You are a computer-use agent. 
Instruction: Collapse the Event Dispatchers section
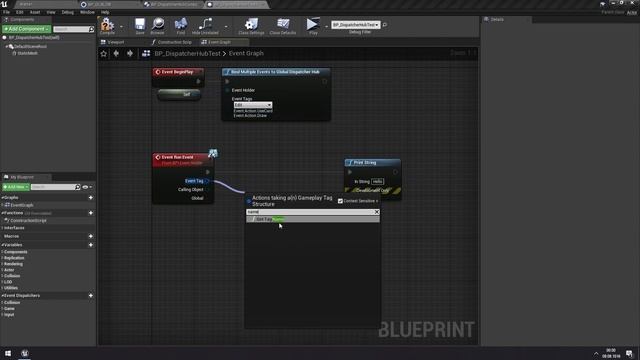coord(3,296)
